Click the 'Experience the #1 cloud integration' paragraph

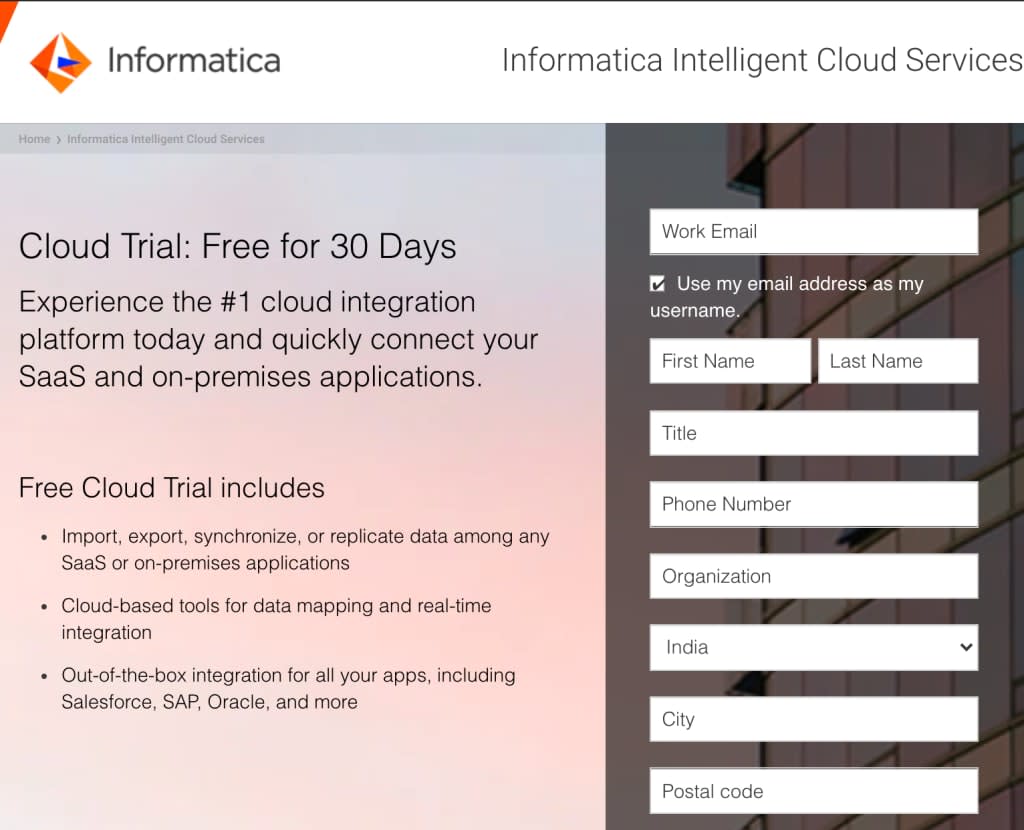[x=278, y=340]
